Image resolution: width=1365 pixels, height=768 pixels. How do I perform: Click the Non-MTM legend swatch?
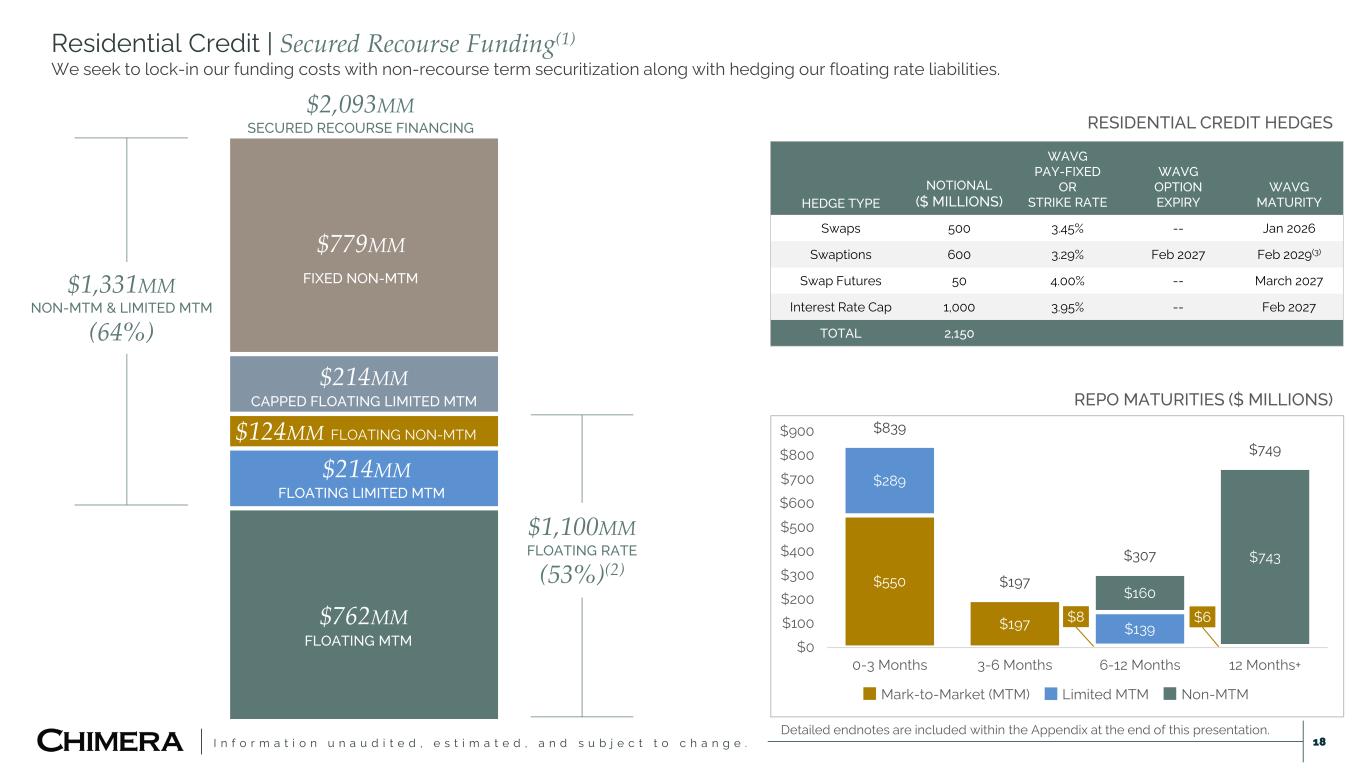point(1168,693)
